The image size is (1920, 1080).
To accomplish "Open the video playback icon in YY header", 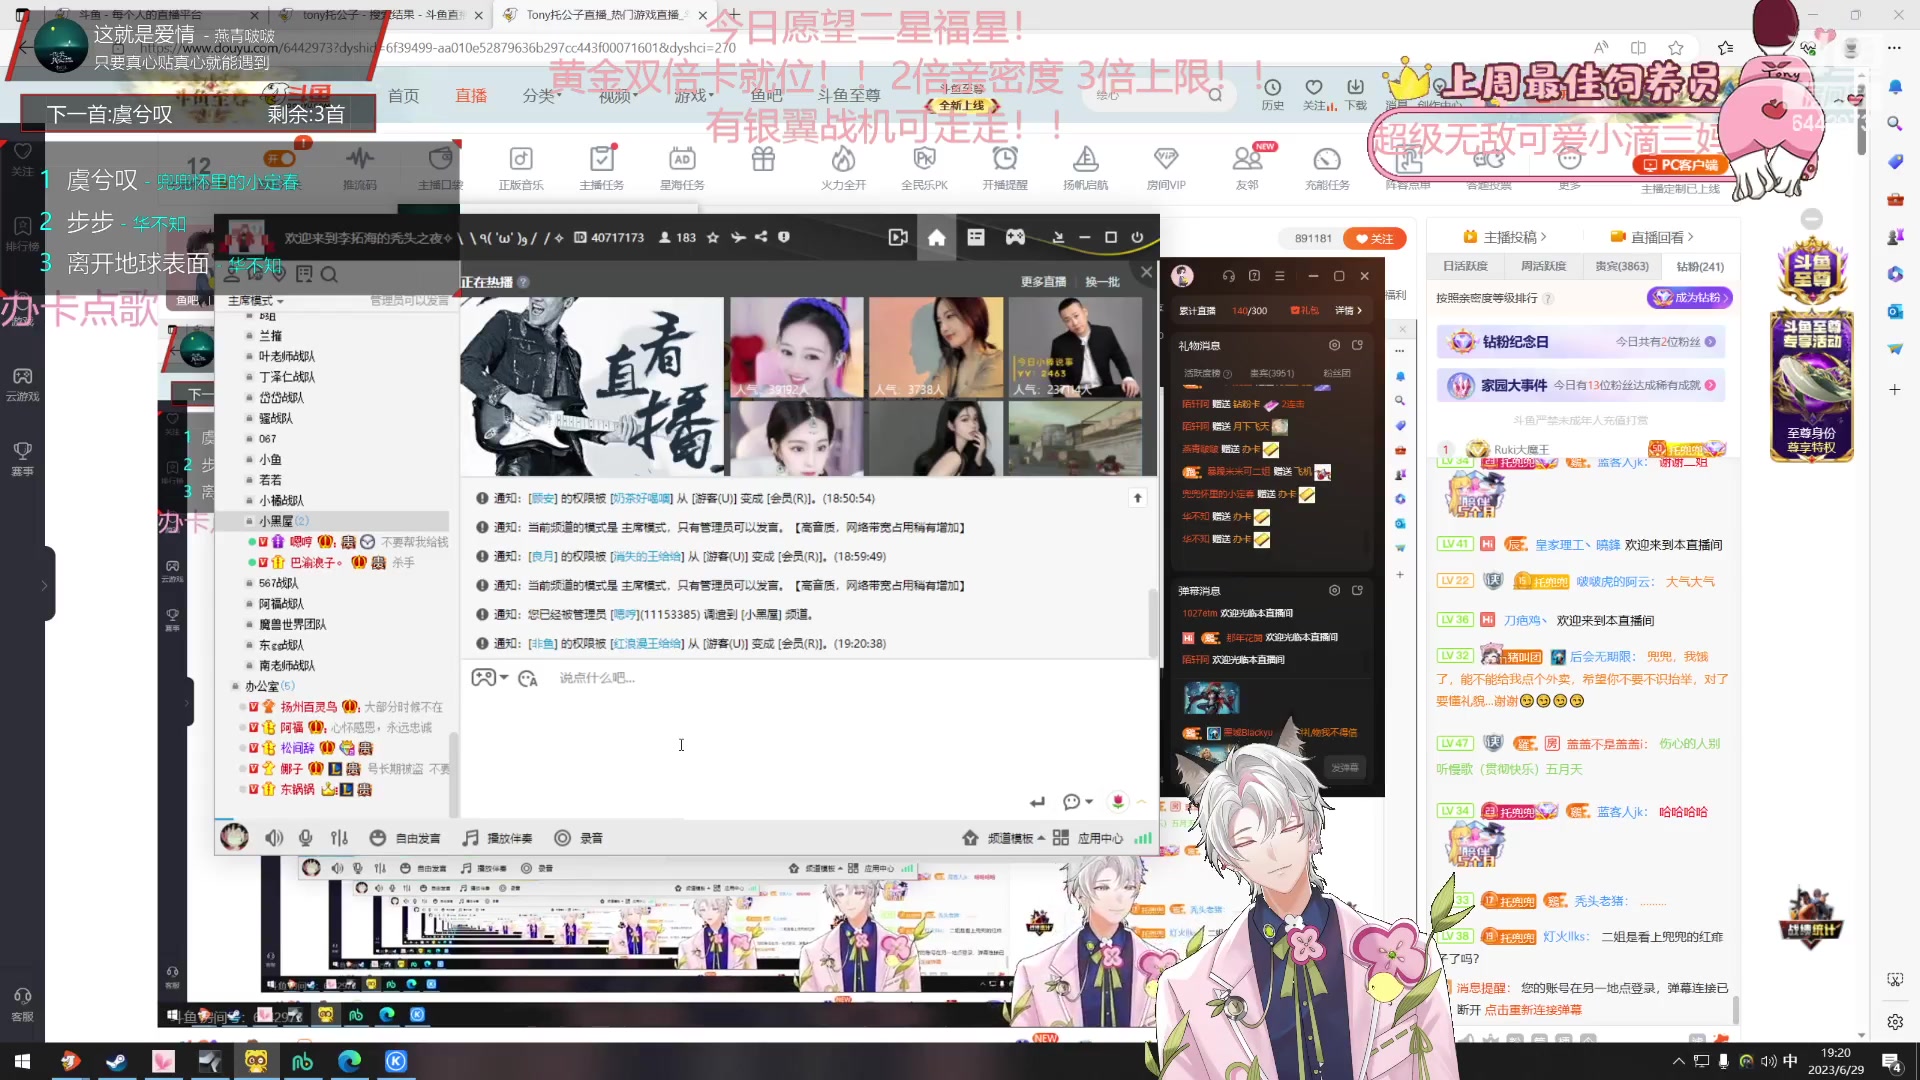I will tap(898, 237).
